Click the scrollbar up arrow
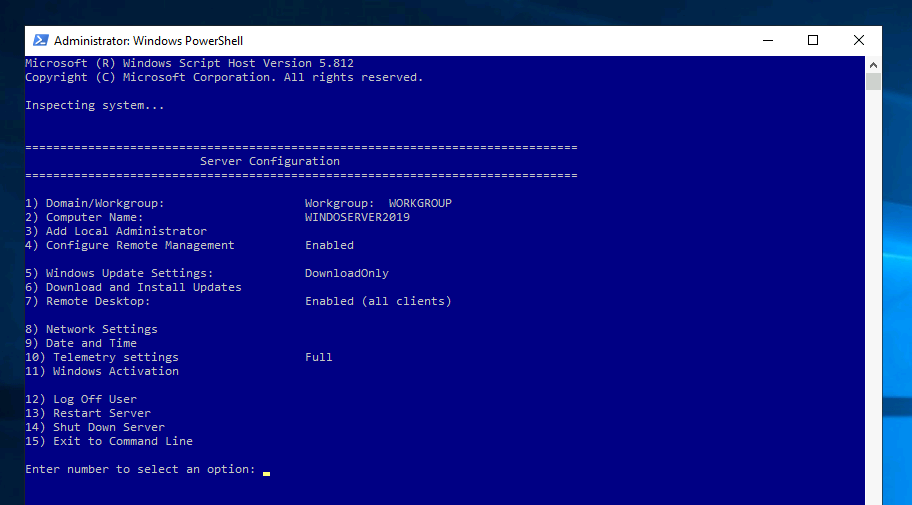The image size is (912, 505). [x=873, y=65]
